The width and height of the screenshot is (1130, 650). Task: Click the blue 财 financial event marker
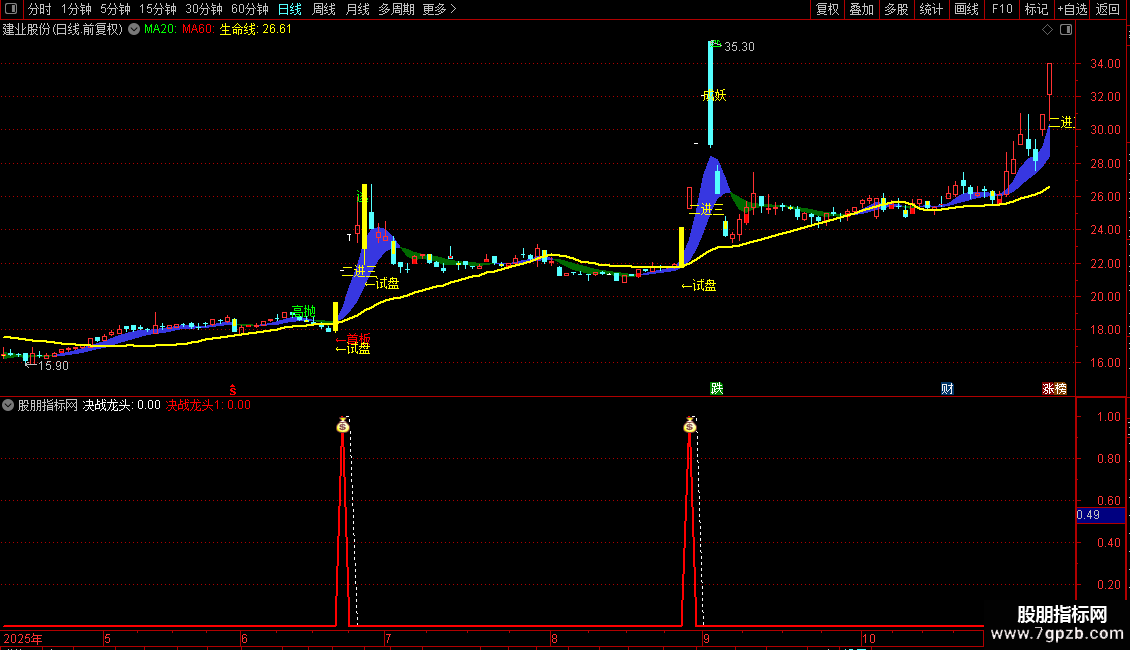tap(947, 388)
